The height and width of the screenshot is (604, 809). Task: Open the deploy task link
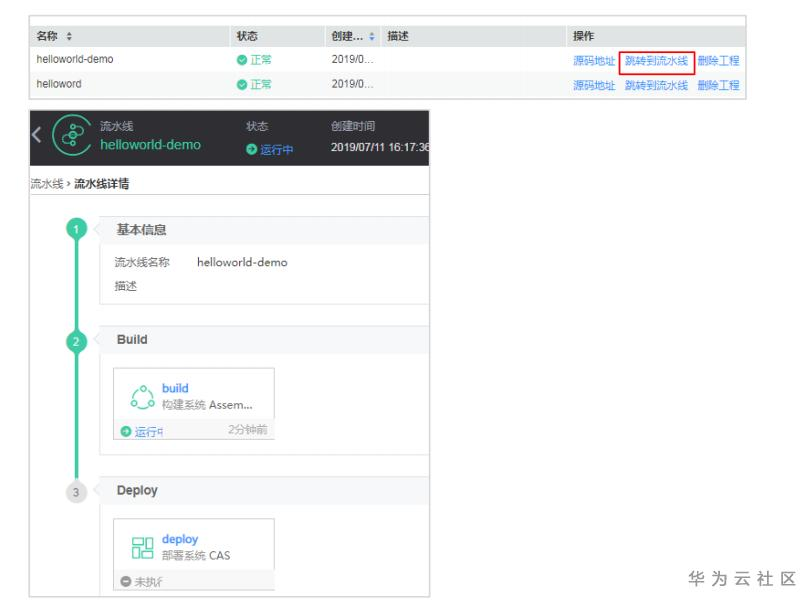pos(180,539)
